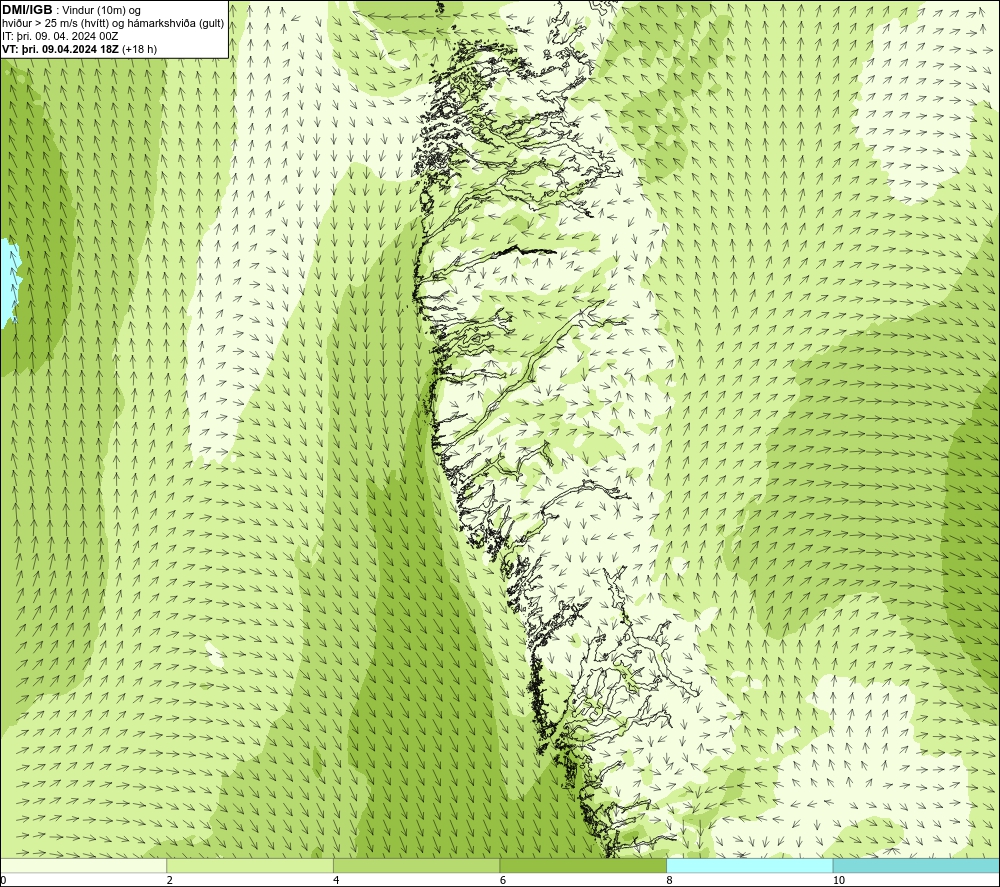Click the legend label '2'
1000x887 pixels.
tap(170, 880)
